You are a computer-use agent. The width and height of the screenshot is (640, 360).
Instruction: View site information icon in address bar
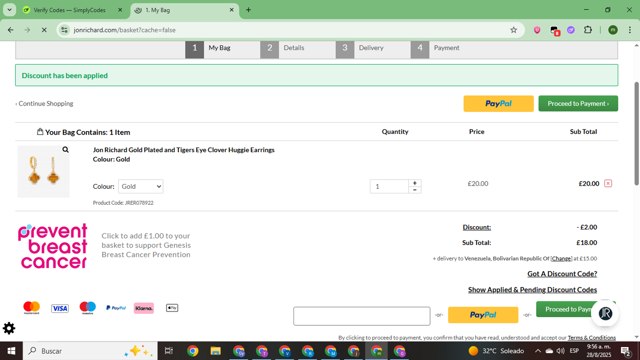64,30
